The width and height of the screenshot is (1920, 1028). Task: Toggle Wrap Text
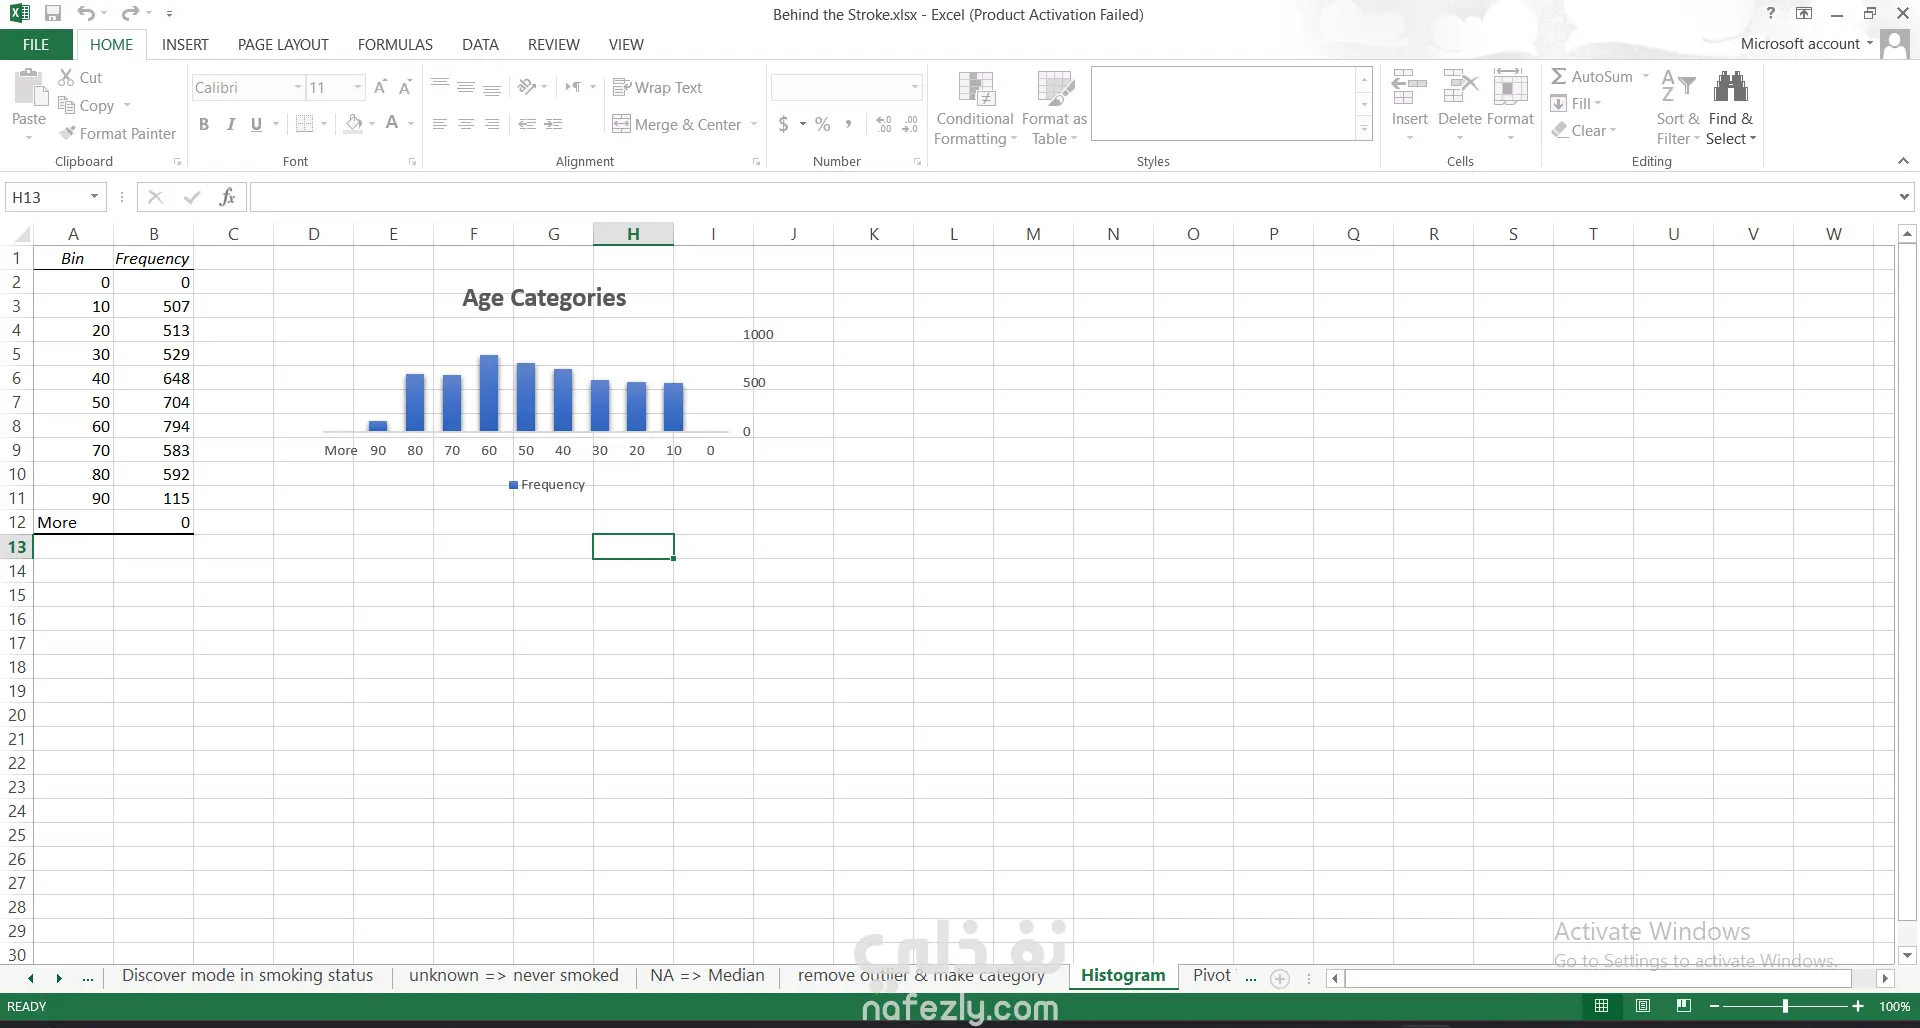coord(657,87)
